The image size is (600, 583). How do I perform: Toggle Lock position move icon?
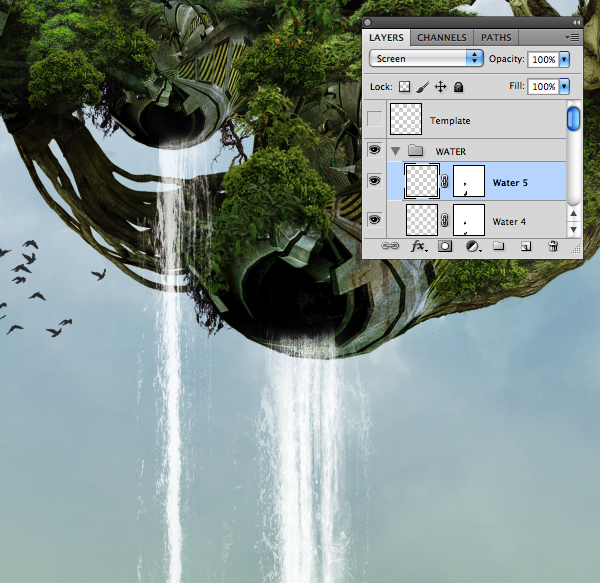coord(440,87)
